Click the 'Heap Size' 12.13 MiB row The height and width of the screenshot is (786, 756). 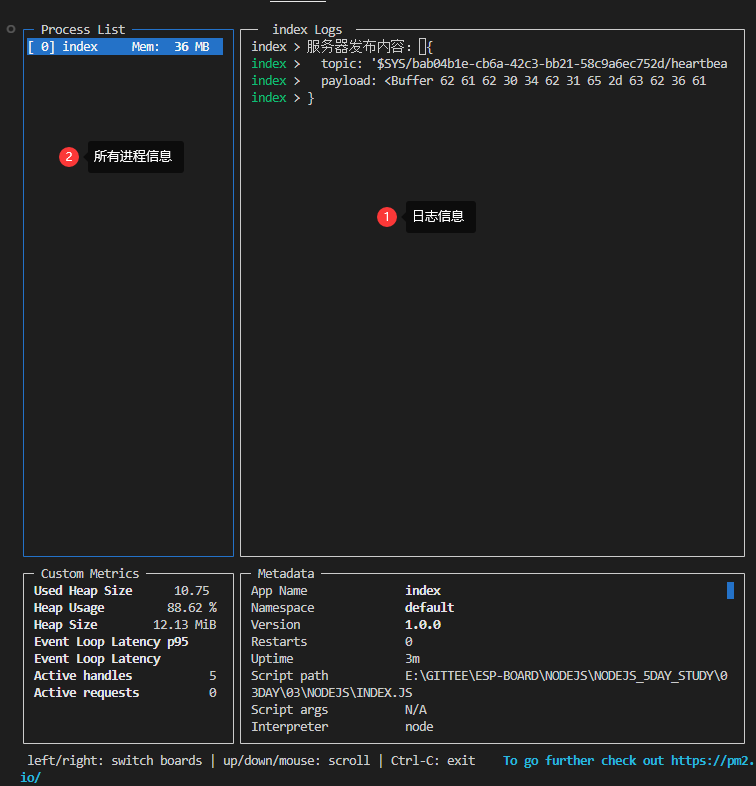(125, 625)
